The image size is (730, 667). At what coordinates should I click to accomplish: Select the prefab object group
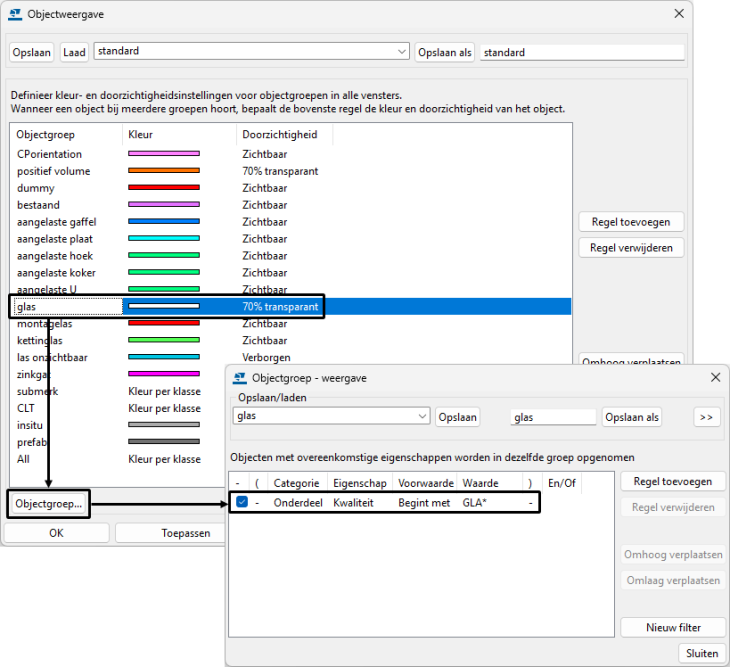pyautogui.click(x=32, y=442)
